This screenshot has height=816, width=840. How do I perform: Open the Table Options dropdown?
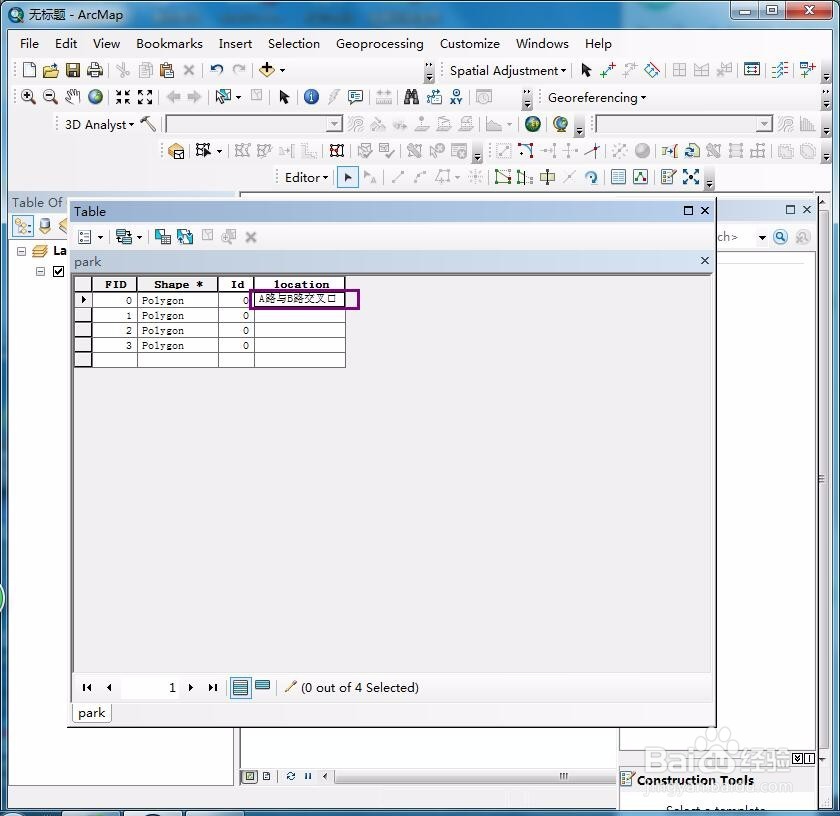tap(91, 237)
